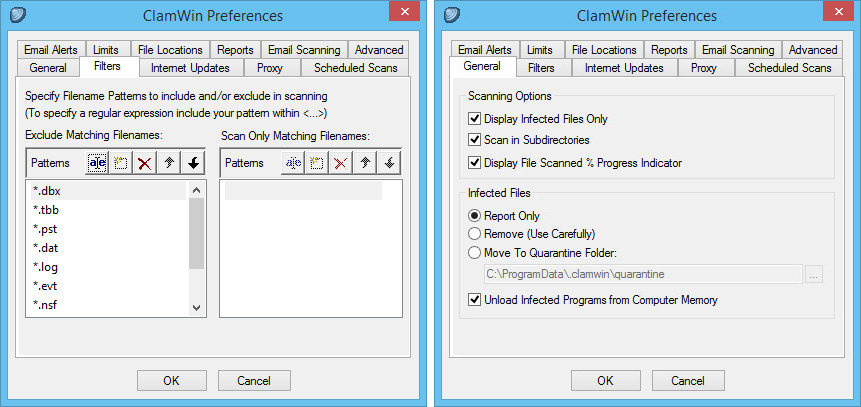
Task: Open Email Scanning tab in left window
Action: click(304, 49)
